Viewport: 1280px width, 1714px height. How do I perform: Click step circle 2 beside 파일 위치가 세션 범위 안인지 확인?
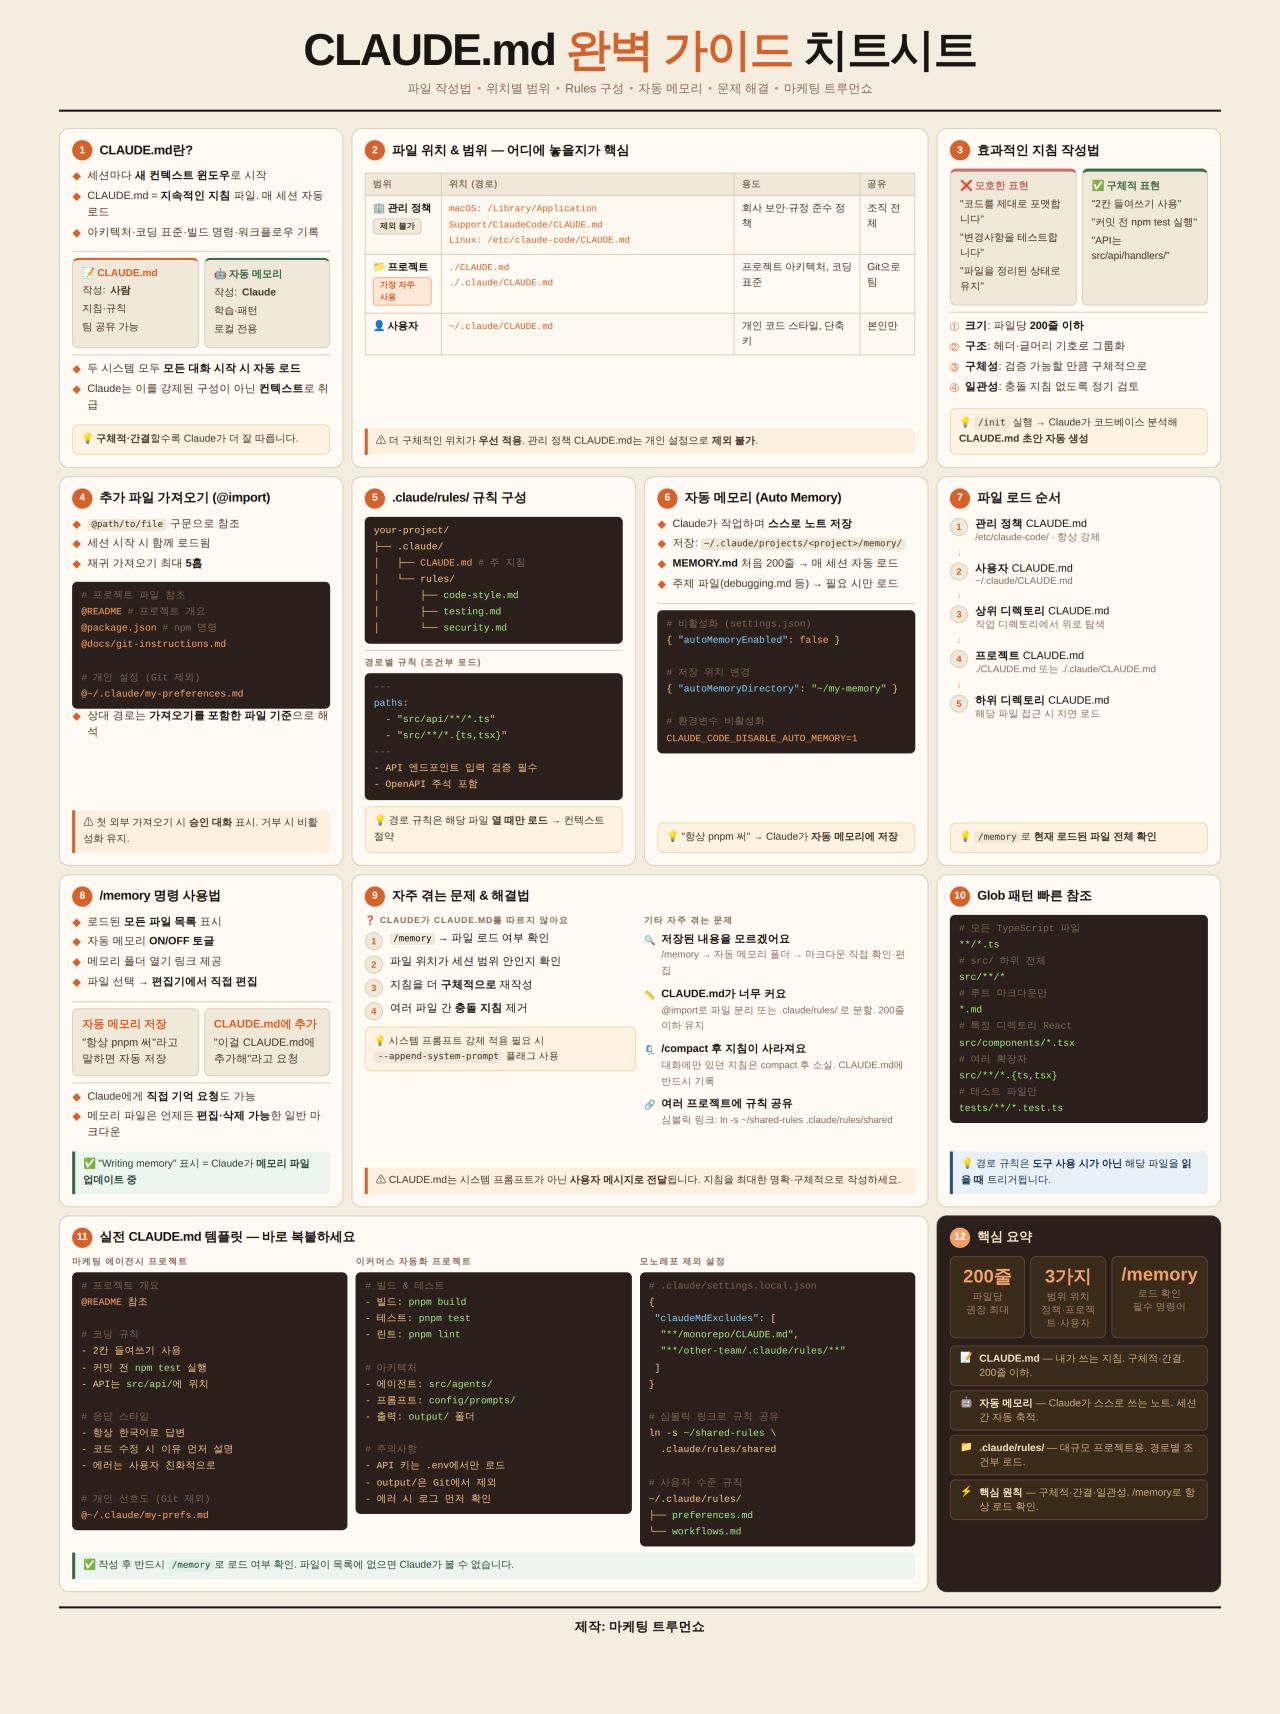pos(374,964)
